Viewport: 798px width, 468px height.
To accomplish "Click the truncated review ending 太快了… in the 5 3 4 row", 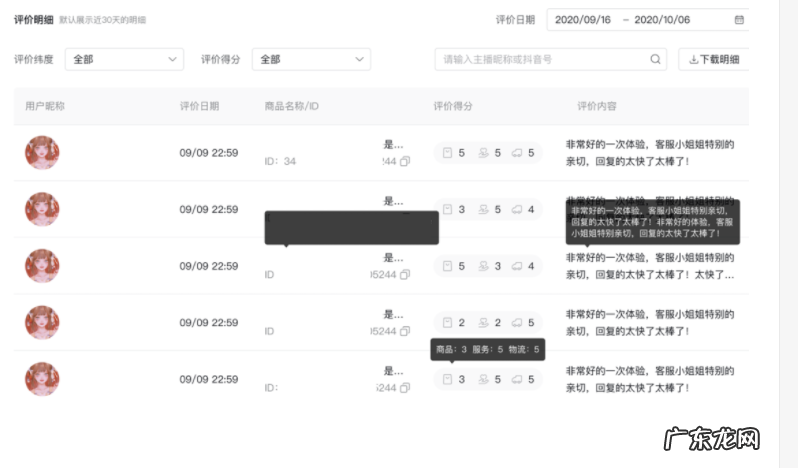I will point(650,266).
